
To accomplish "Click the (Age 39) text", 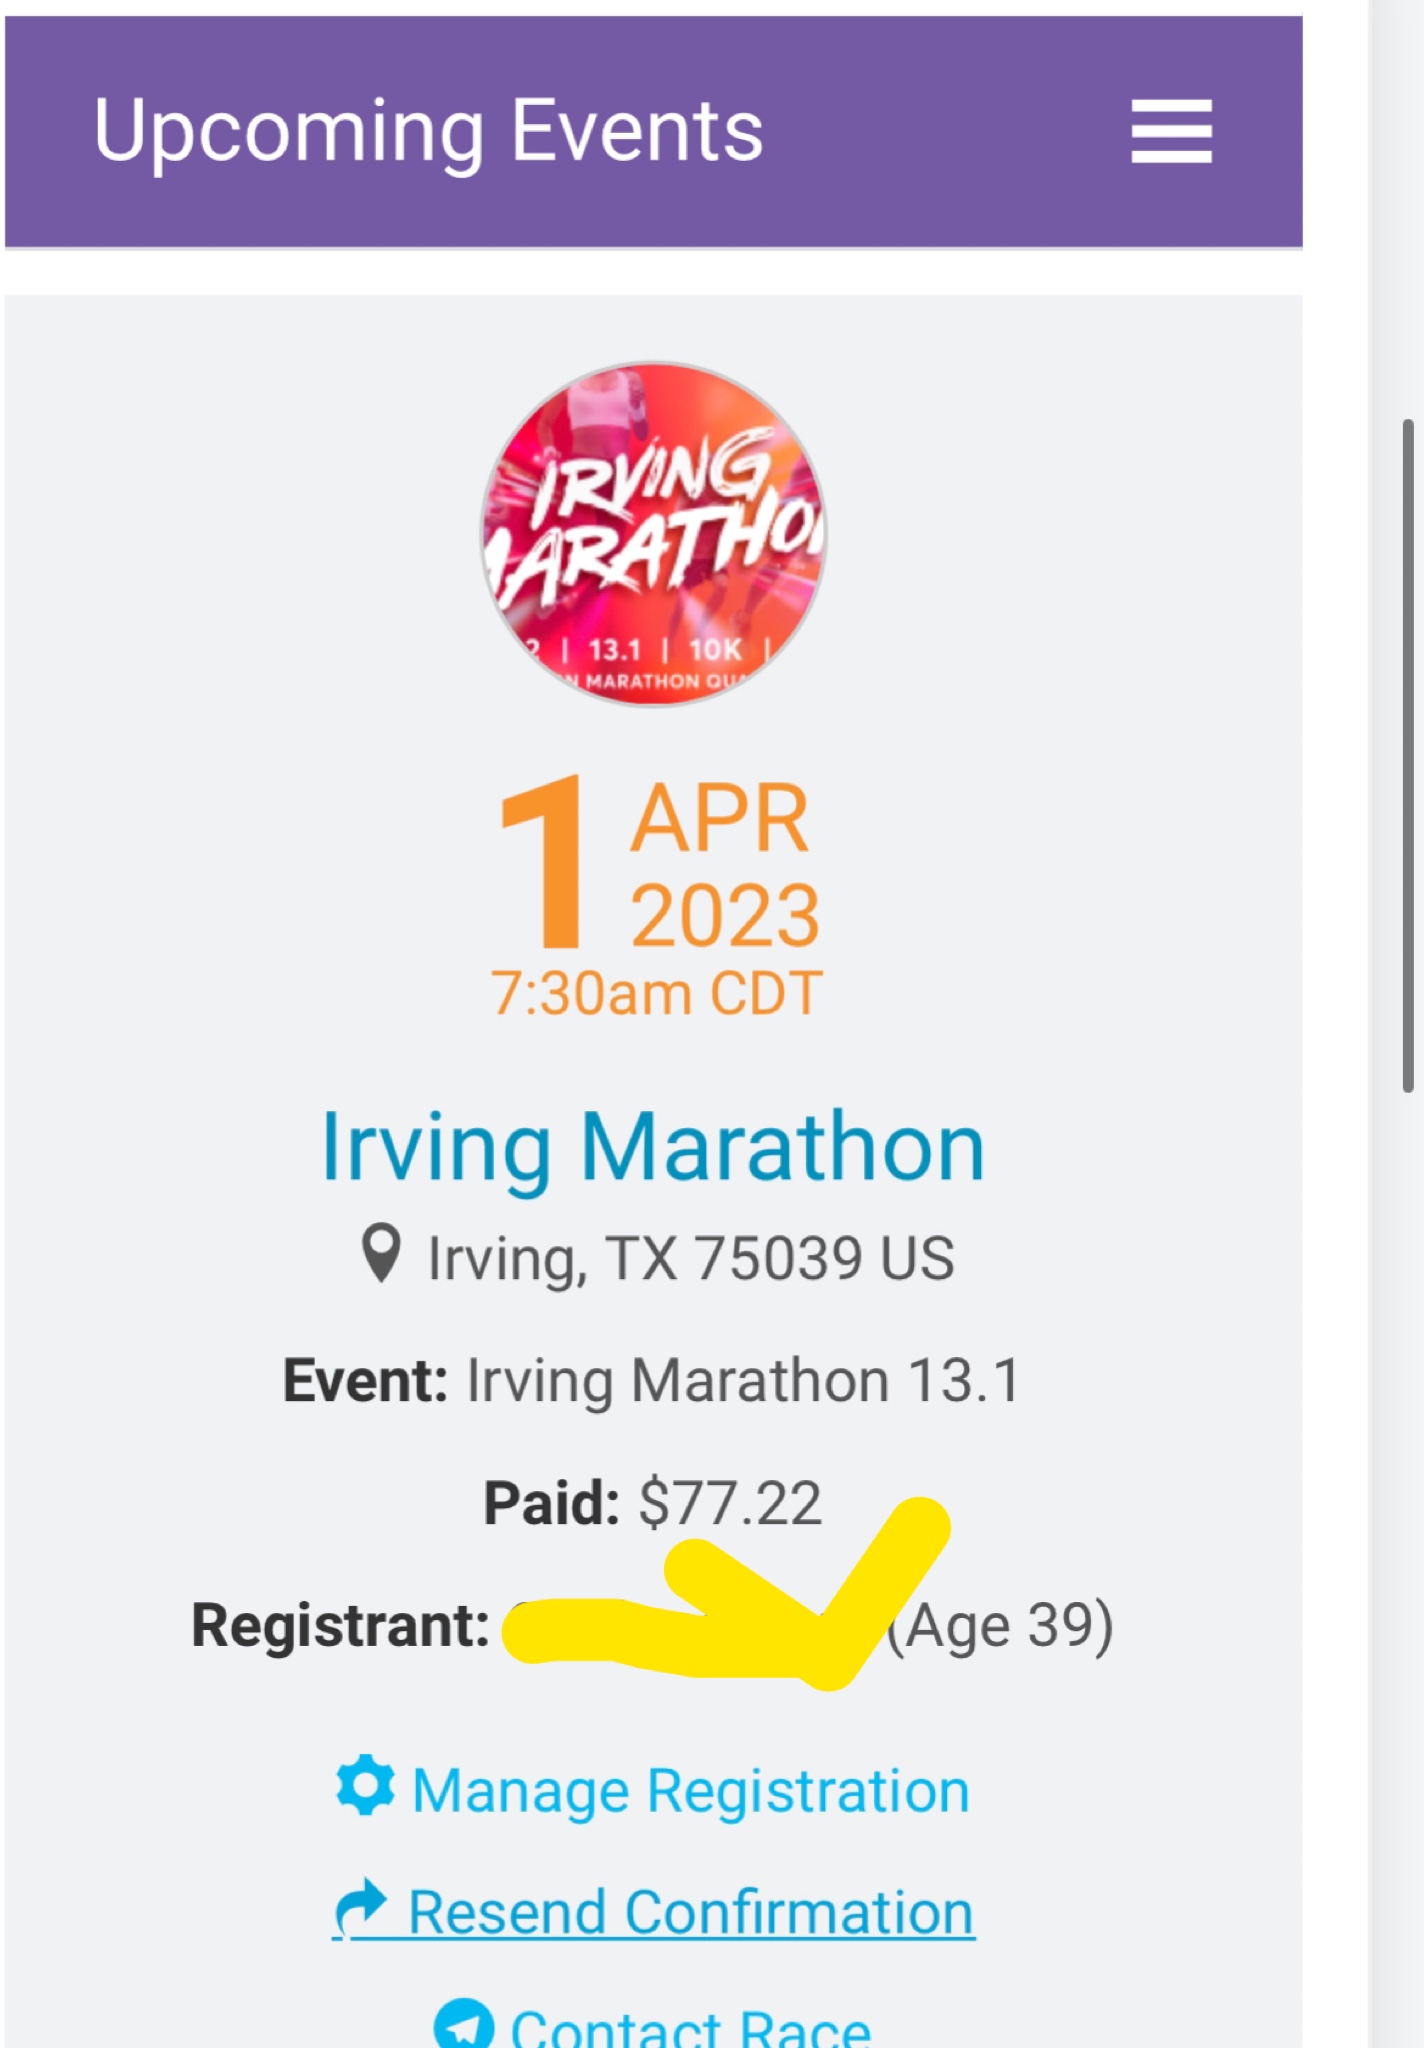I will coord(1001,1626).
